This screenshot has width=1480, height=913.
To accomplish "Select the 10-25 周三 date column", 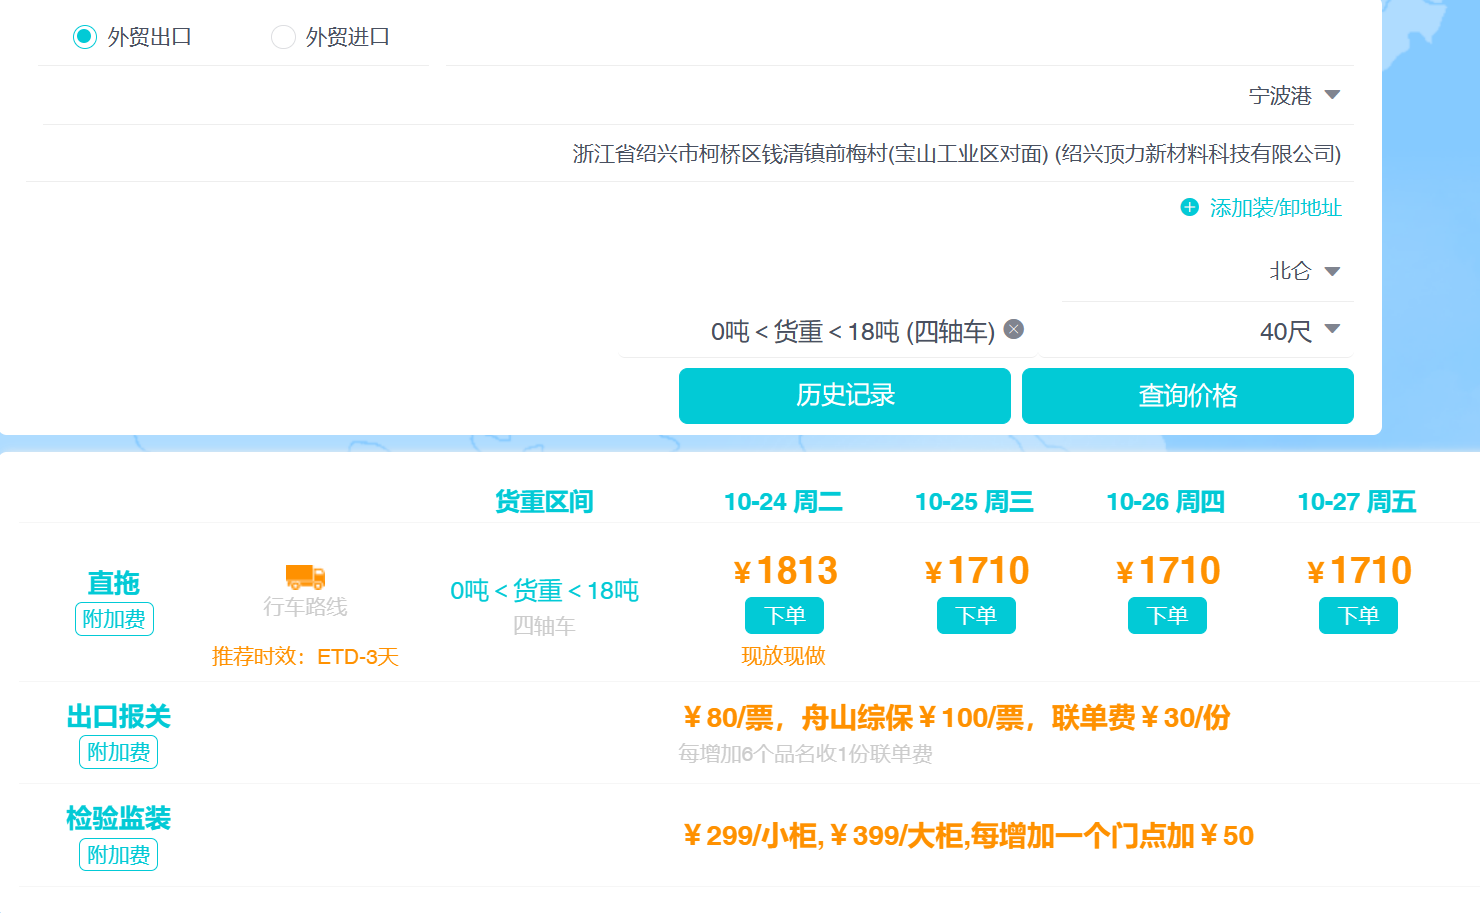I will (974, 502).
